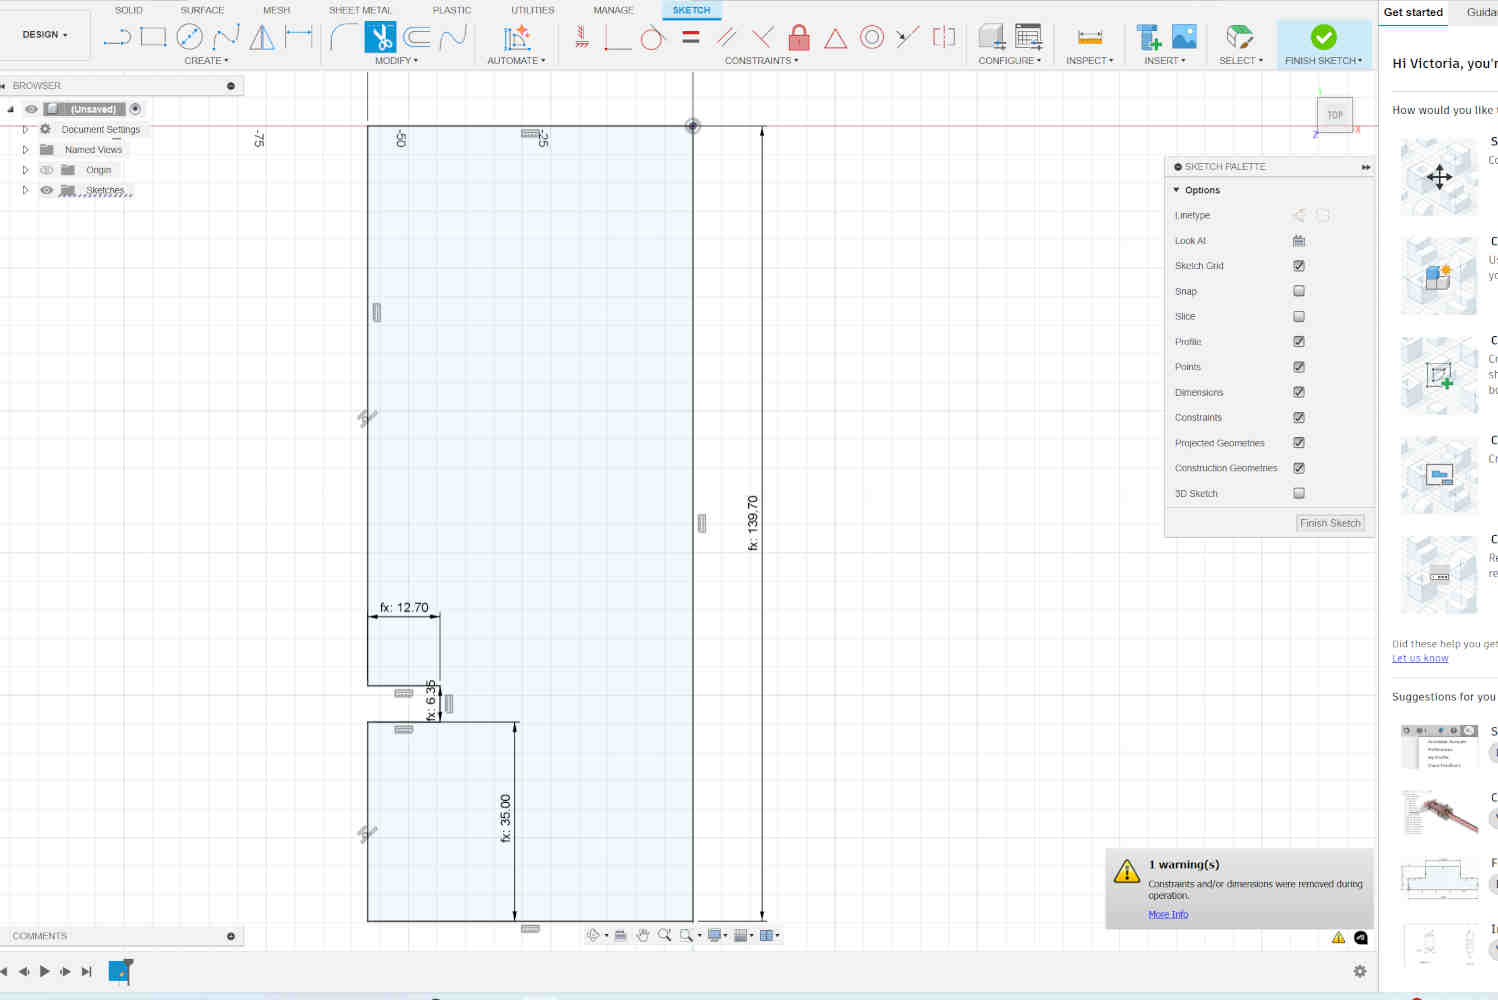Open timeline settings gear icon
Image resolution: width=1498 pixels, height=1000 pixels.
[x=1360, y=971]
